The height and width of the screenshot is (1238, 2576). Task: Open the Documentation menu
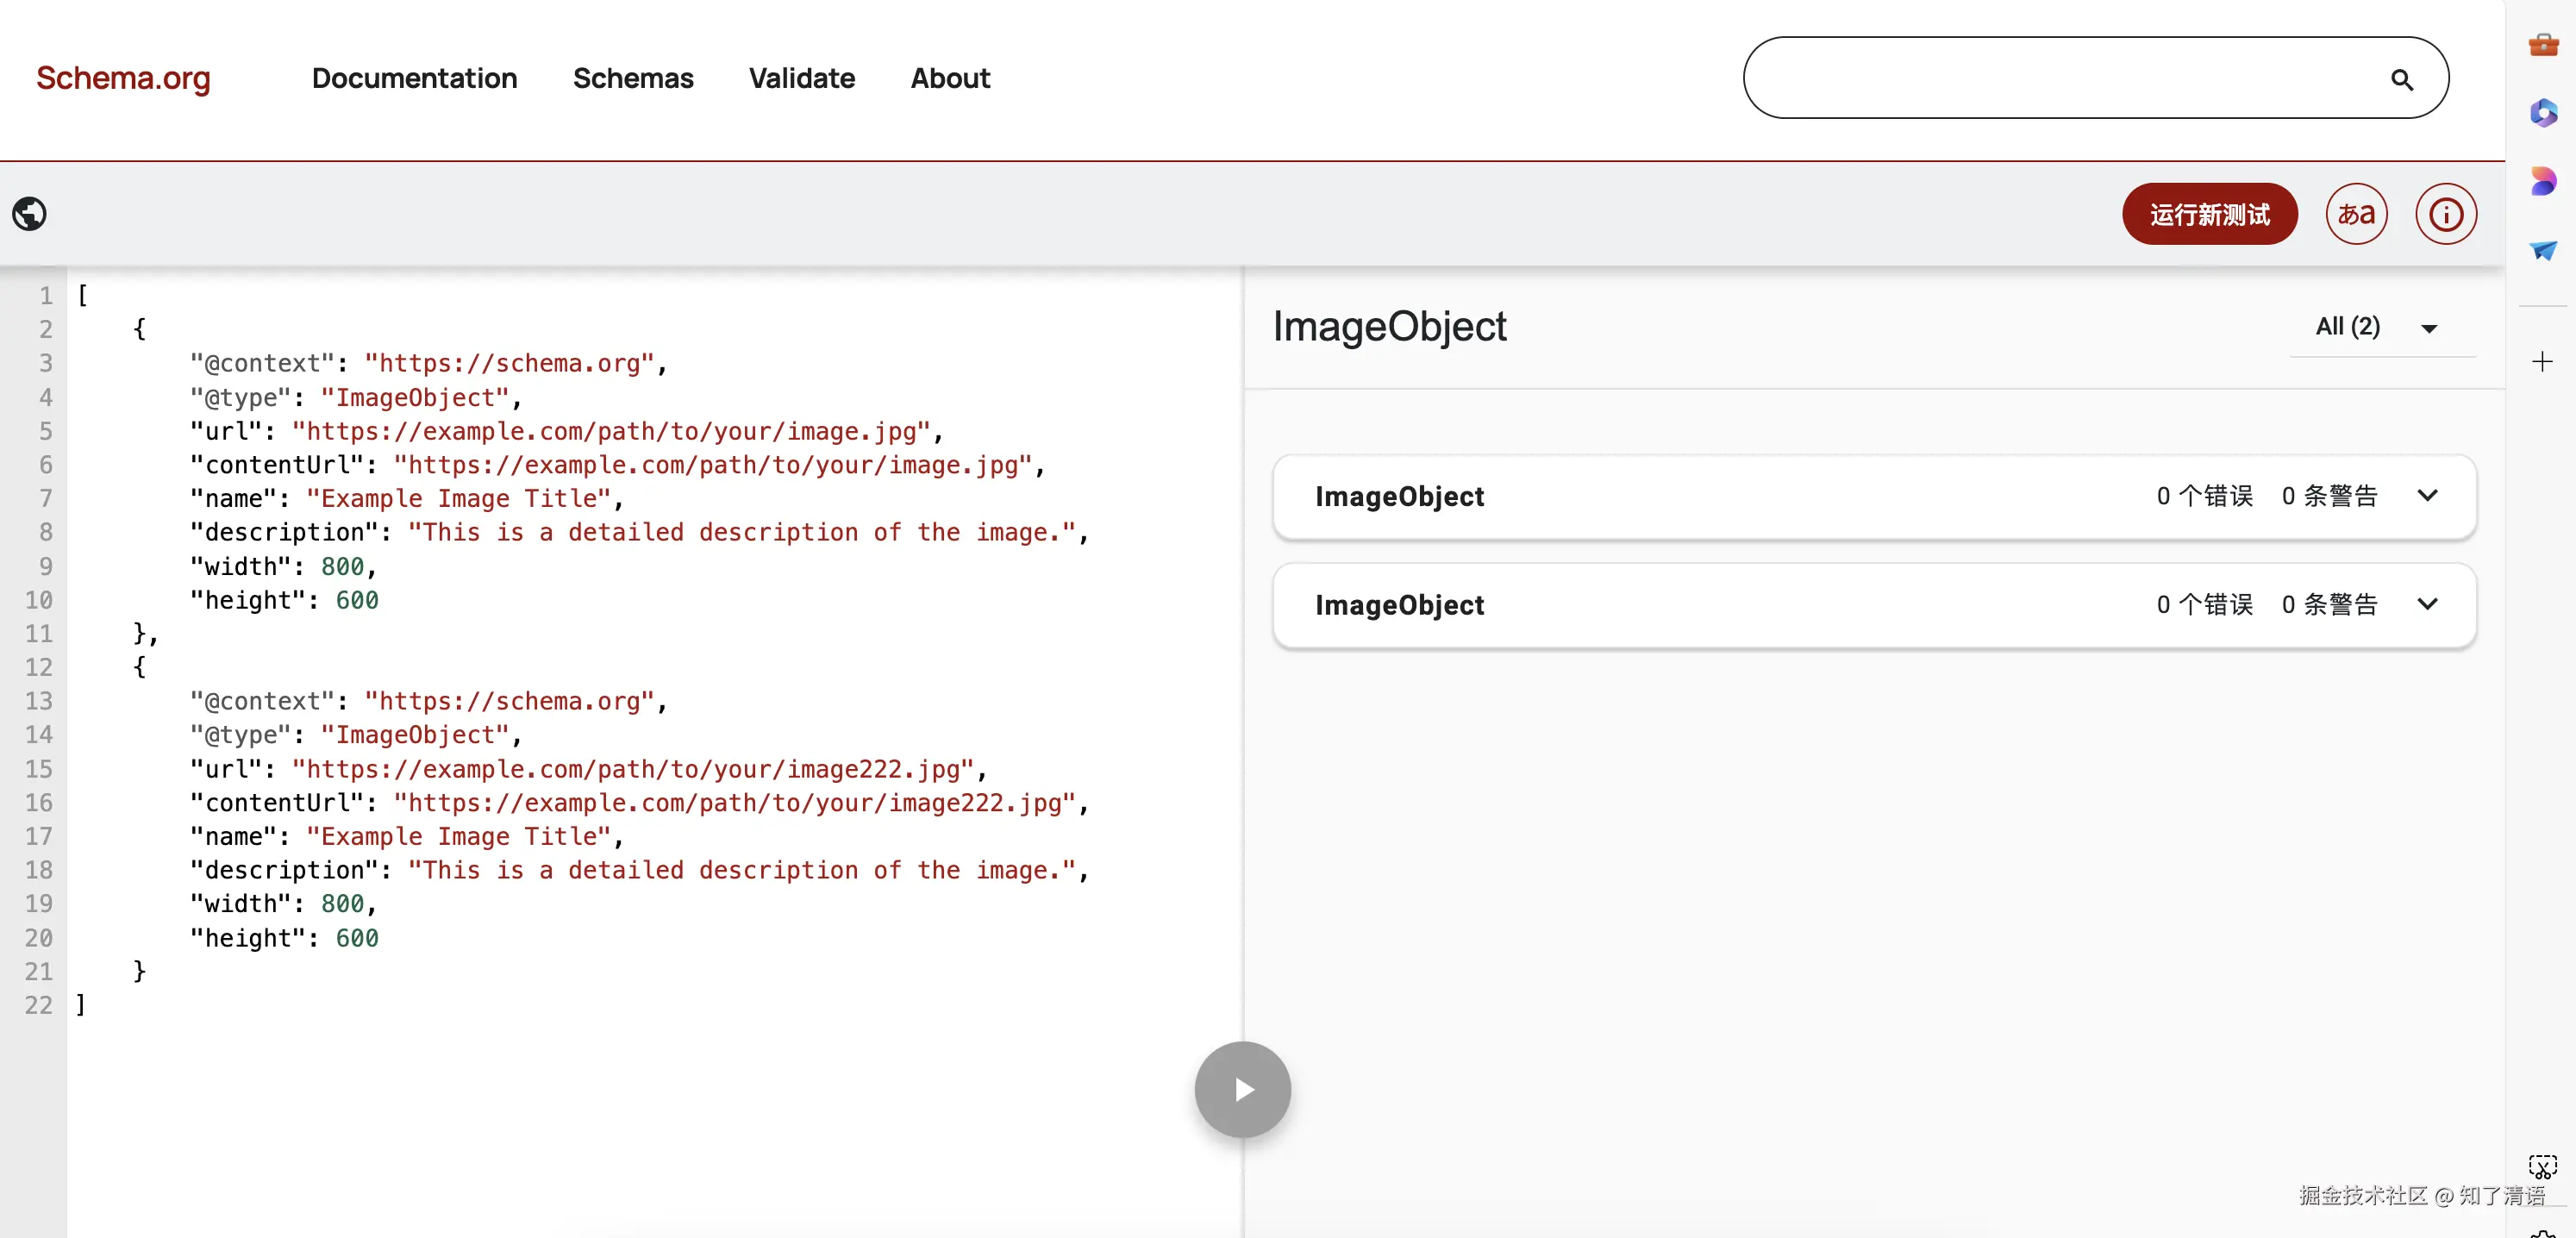414,78
